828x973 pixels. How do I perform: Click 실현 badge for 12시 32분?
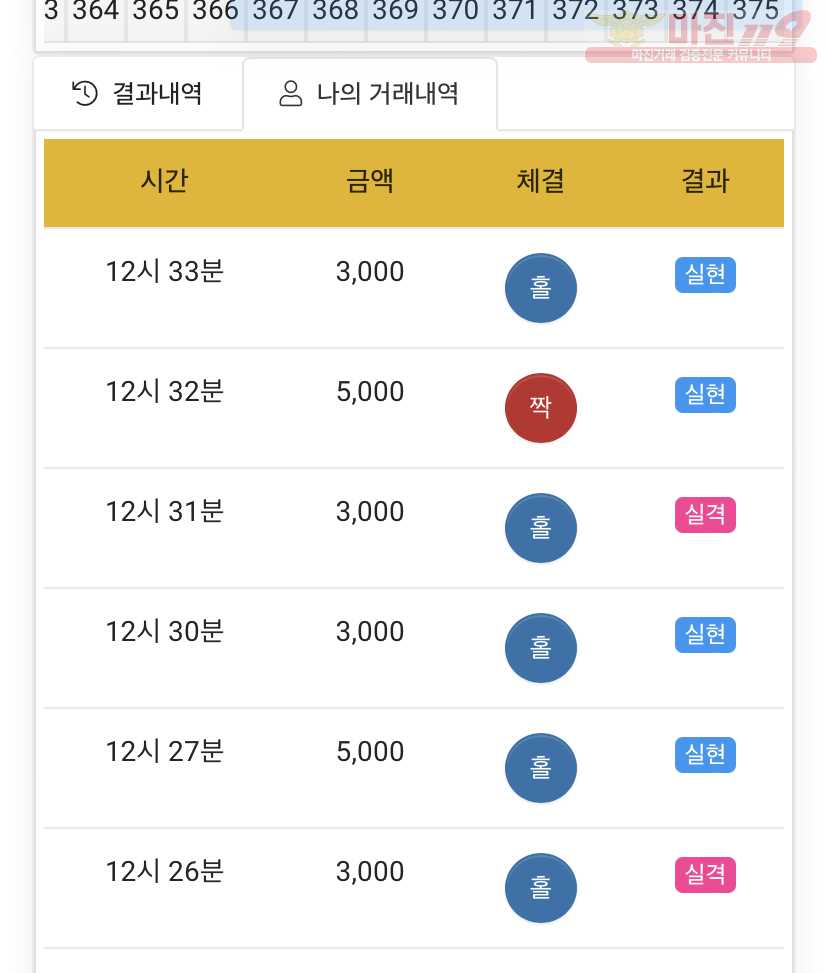[705, 395]
